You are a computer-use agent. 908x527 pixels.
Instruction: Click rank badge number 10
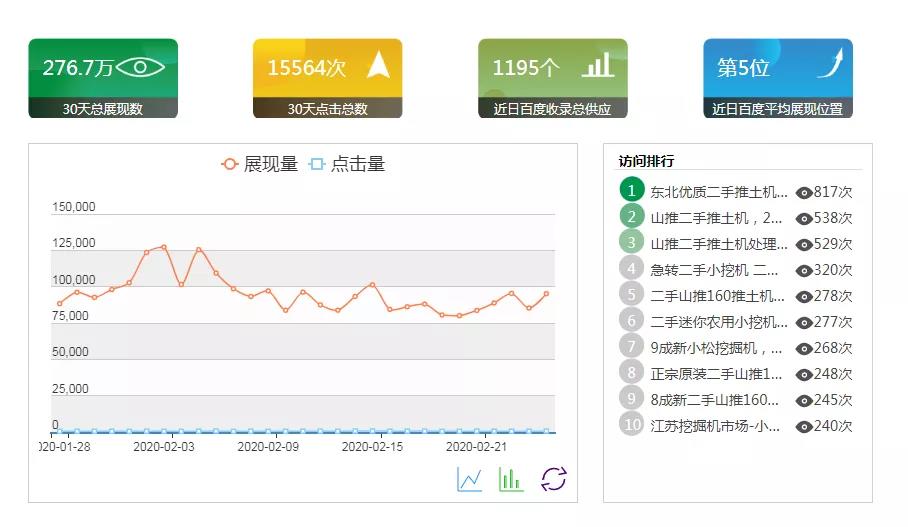point(632,424)
